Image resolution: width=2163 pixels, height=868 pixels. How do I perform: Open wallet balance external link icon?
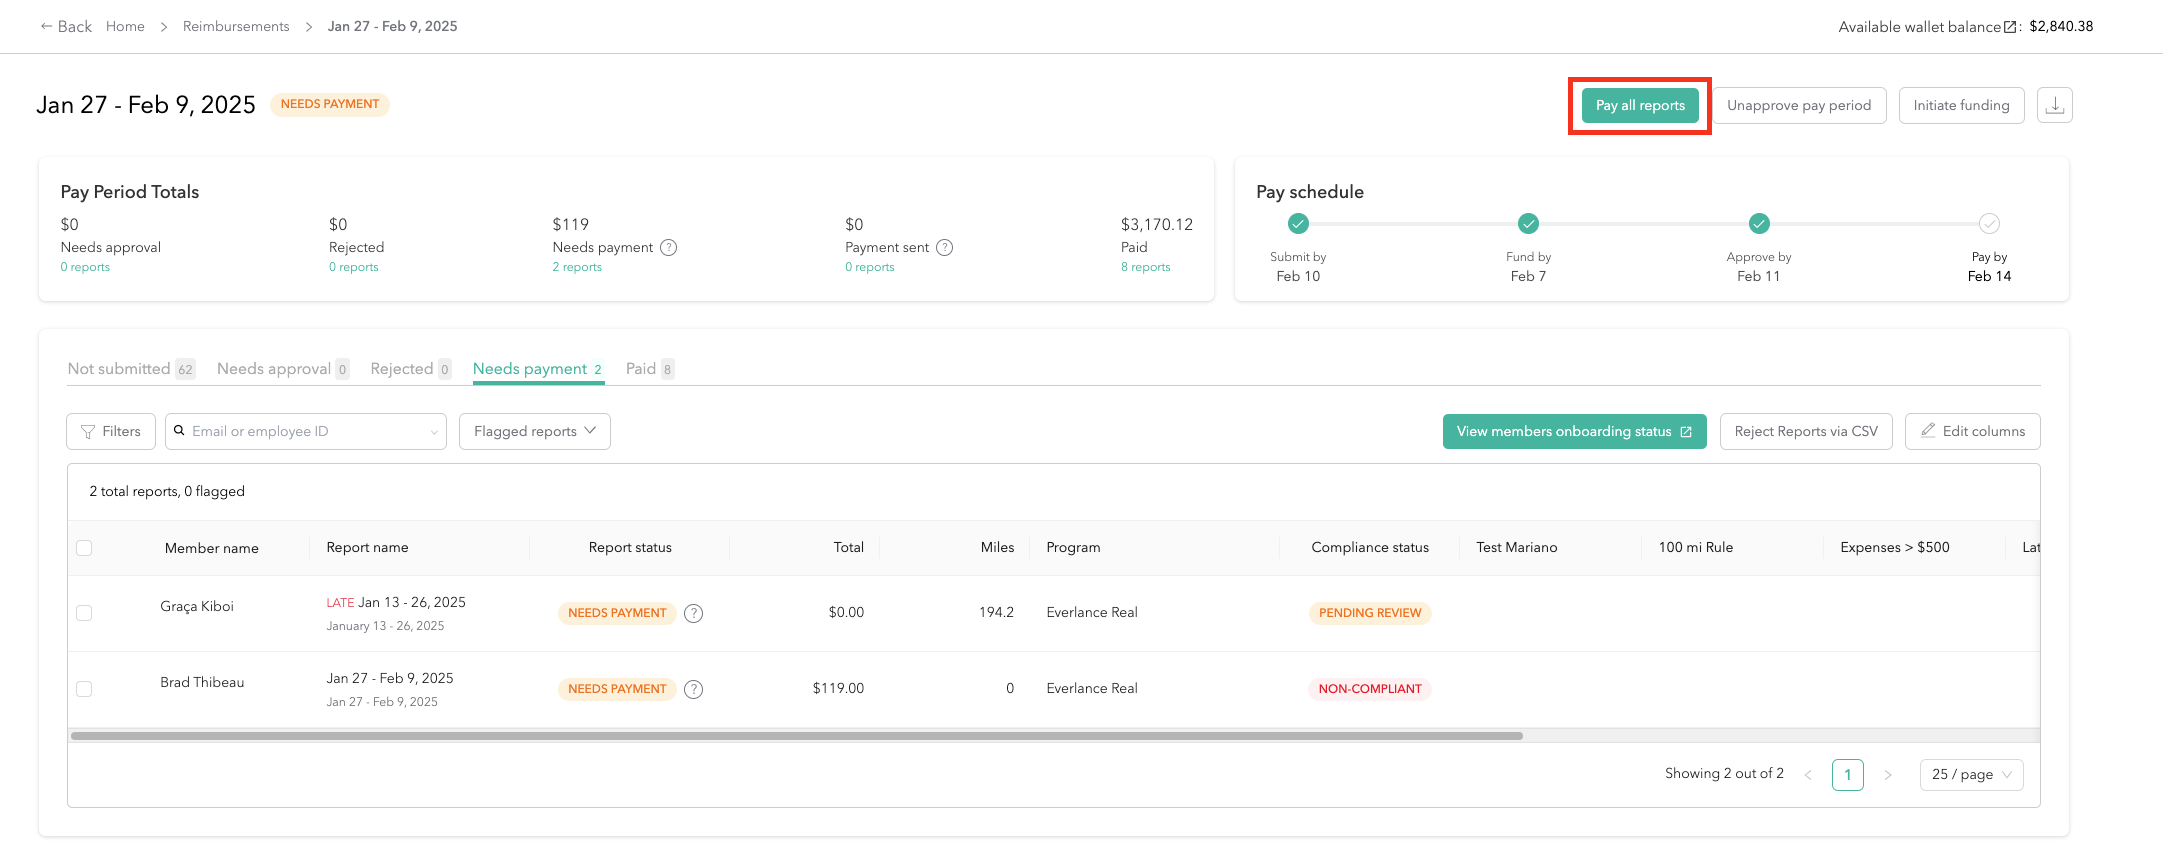click(2010, 27)
